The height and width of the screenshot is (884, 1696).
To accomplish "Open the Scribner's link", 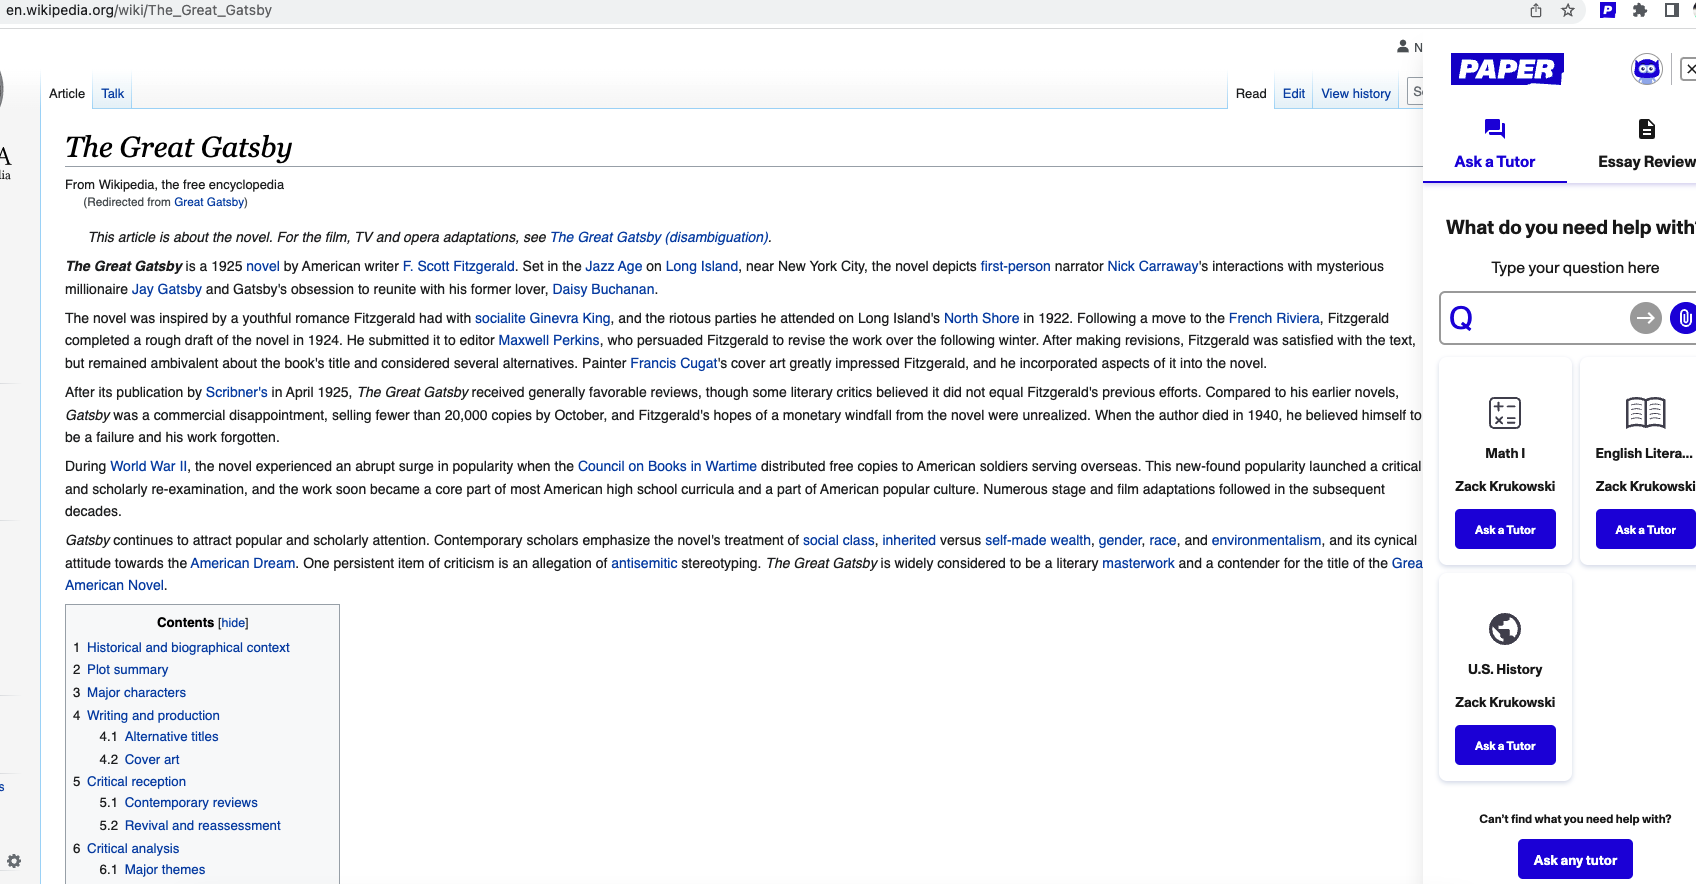I will coord(236,392).
